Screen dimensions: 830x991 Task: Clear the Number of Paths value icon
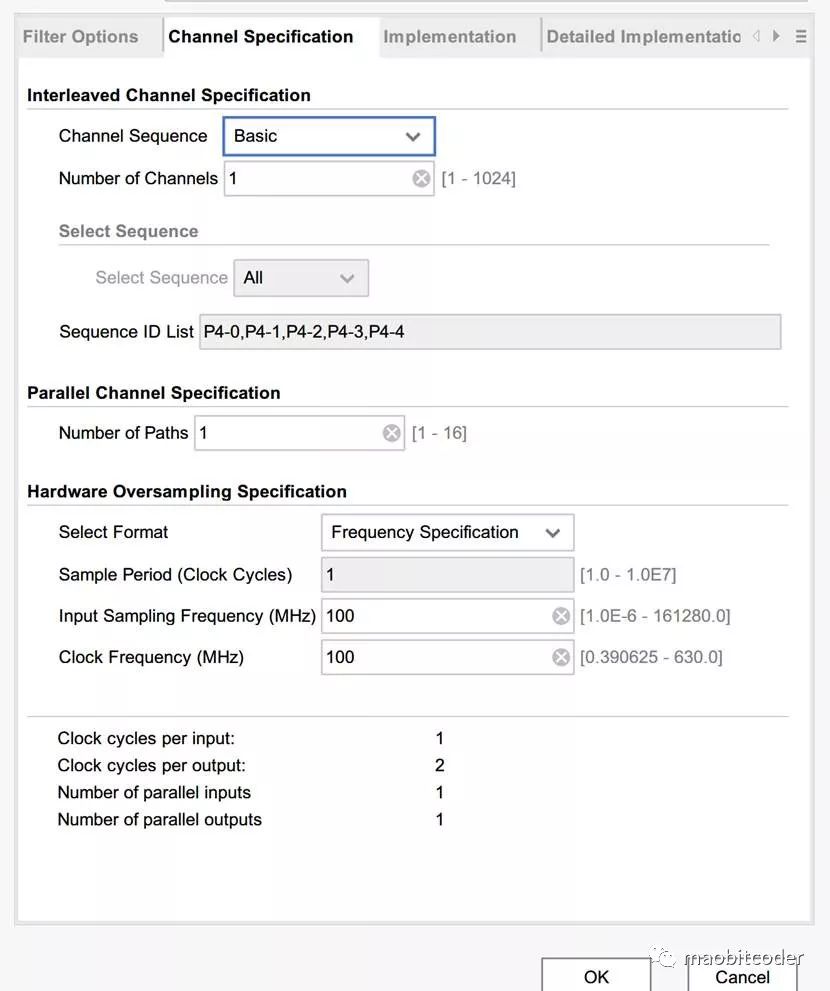(392, 433)
